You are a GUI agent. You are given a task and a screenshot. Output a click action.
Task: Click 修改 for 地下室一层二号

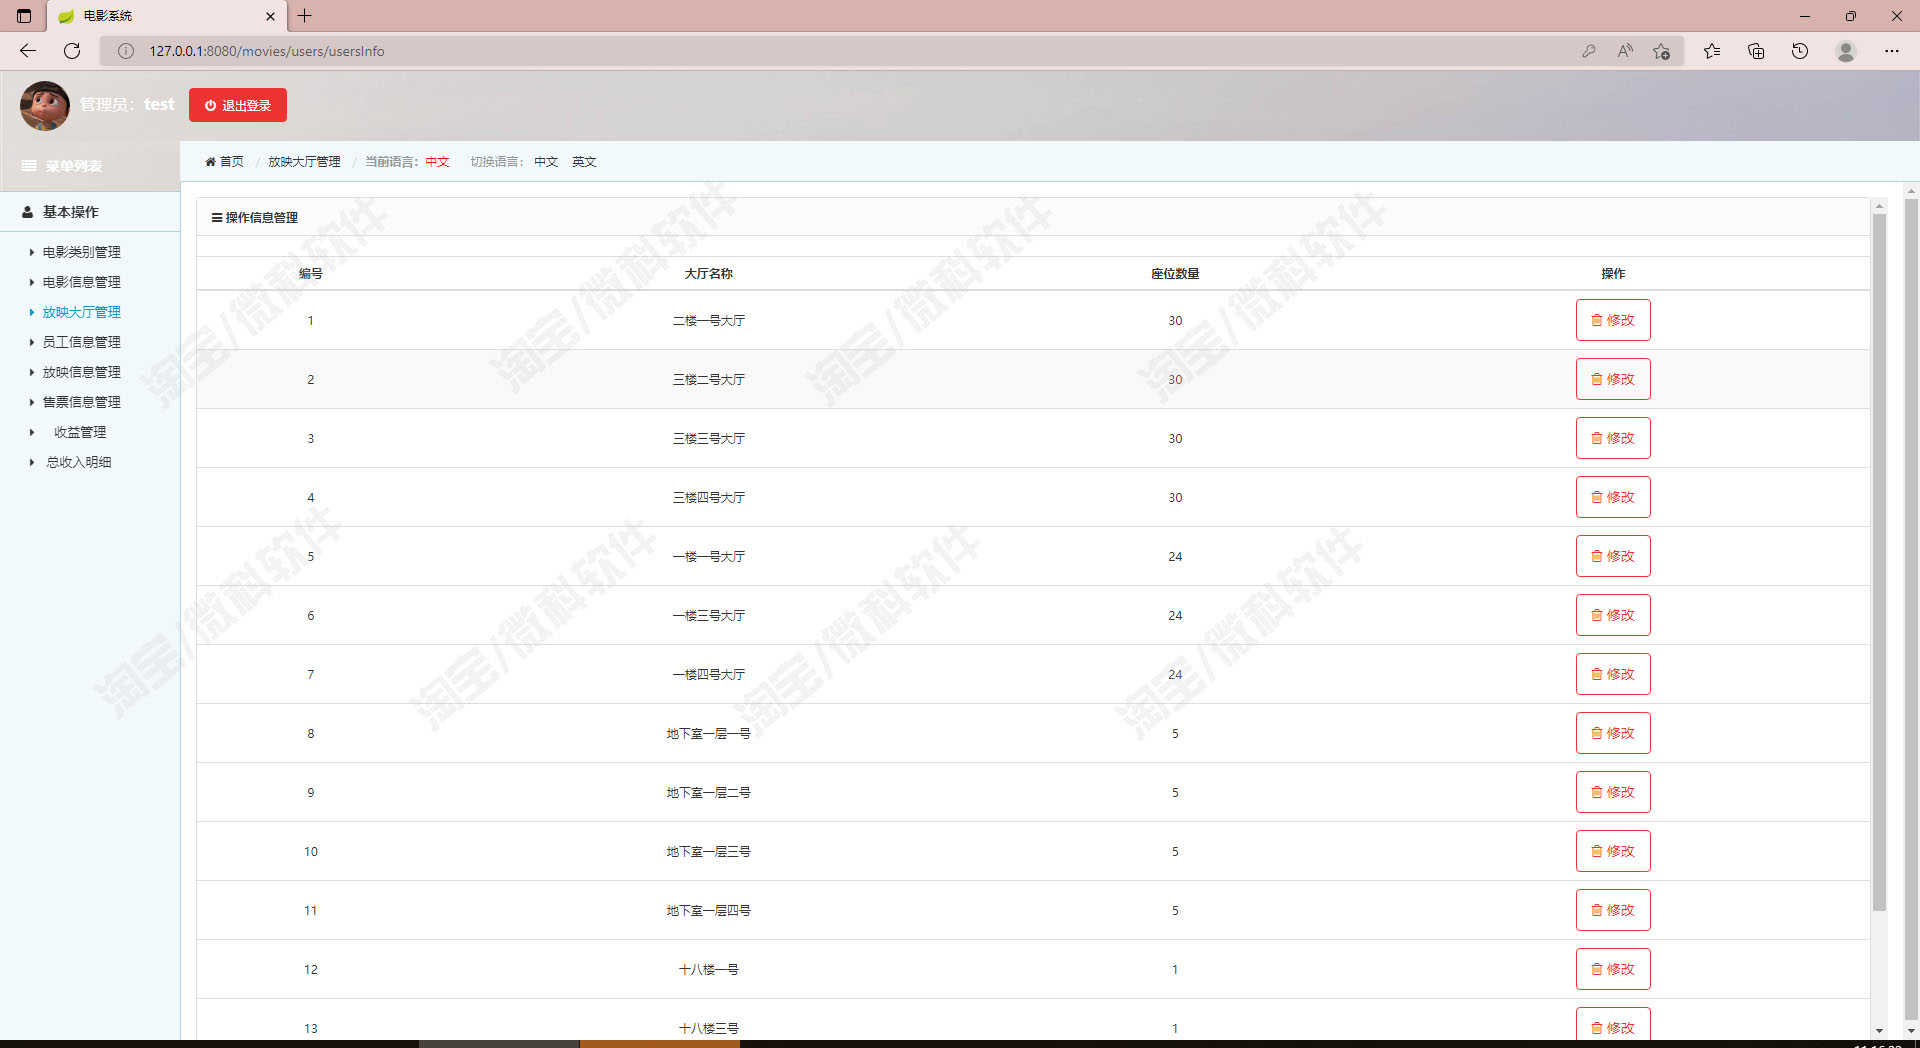[x=1613, y=792]
